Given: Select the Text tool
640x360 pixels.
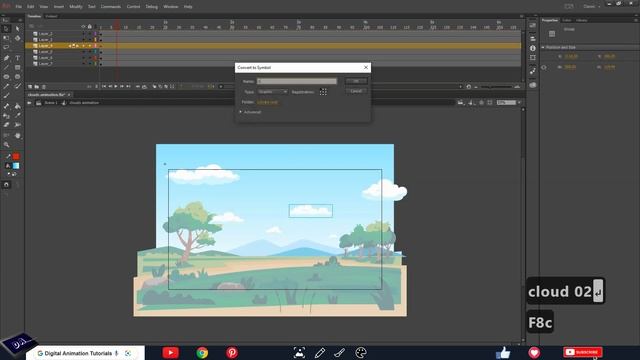Looking at the screenshot, I should pyautogui.click(x=18, y=58).
